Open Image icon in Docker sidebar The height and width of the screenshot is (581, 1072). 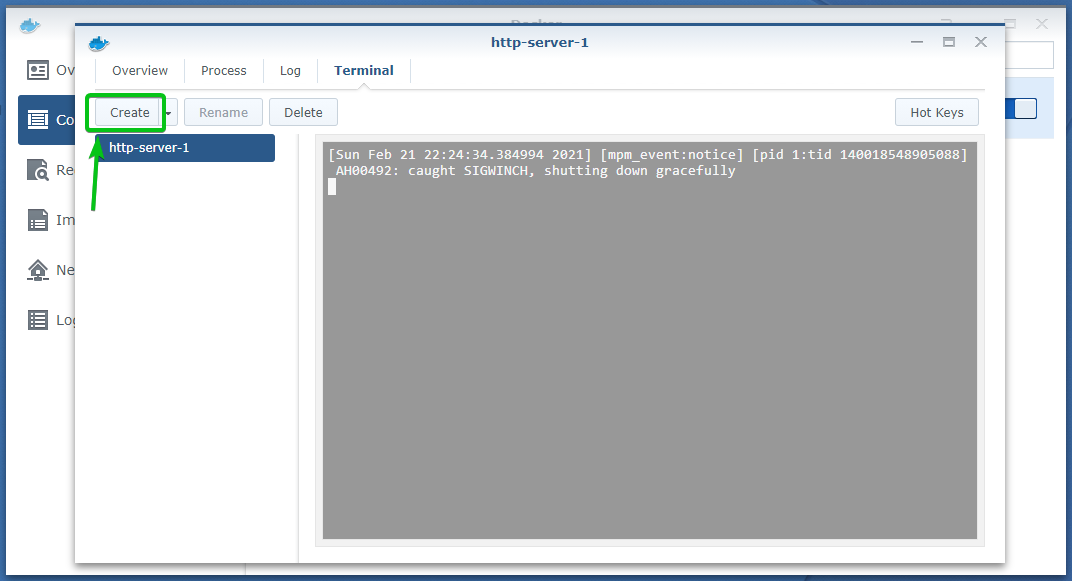point(38,220)
